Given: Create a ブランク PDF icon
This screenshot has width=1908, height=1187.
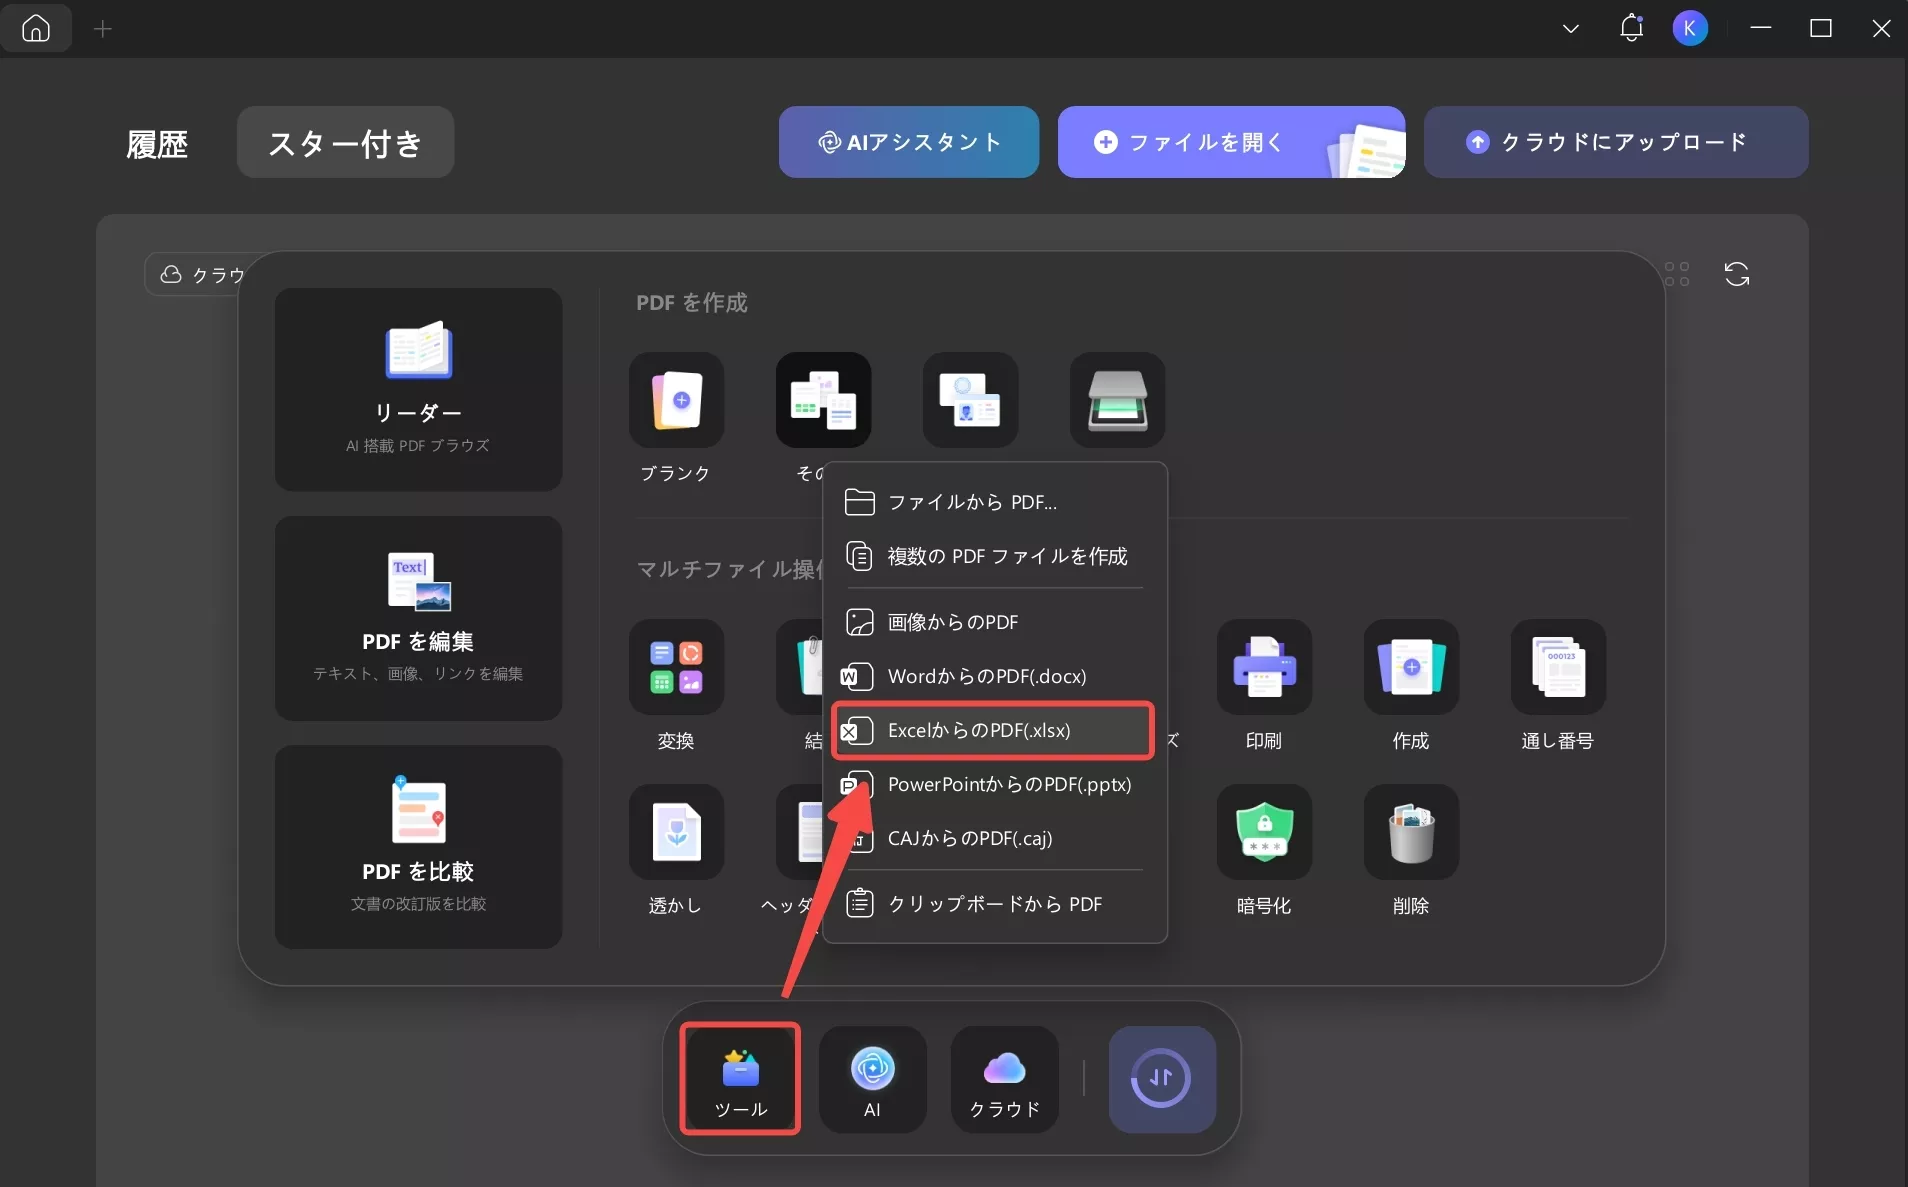Looking at the screenshot, I should (676, 400).
